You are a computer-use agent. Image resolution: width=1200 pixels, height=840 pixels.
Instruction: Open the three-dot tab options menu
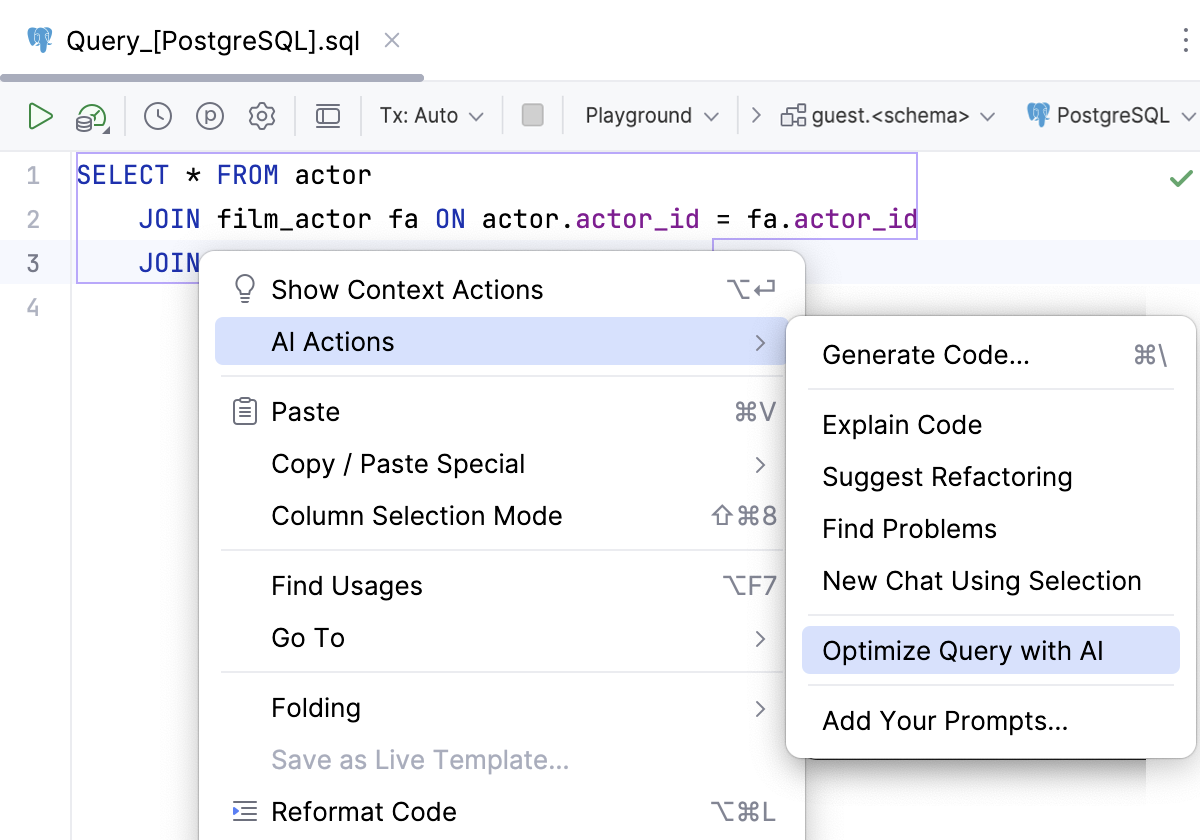point(1186,40)
